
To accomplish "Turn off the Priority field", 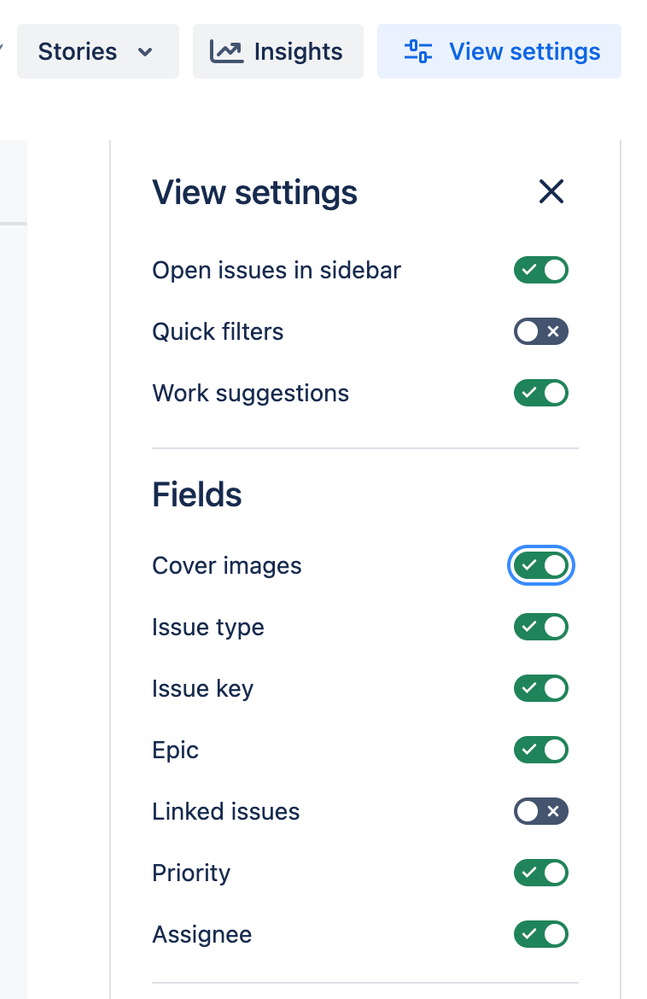I will [541, 873].
